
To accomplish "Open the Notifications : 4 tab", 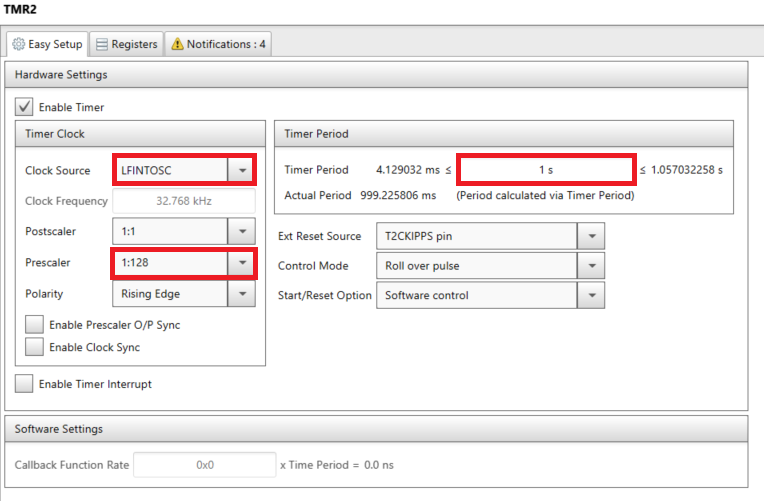I will (217, 44).
